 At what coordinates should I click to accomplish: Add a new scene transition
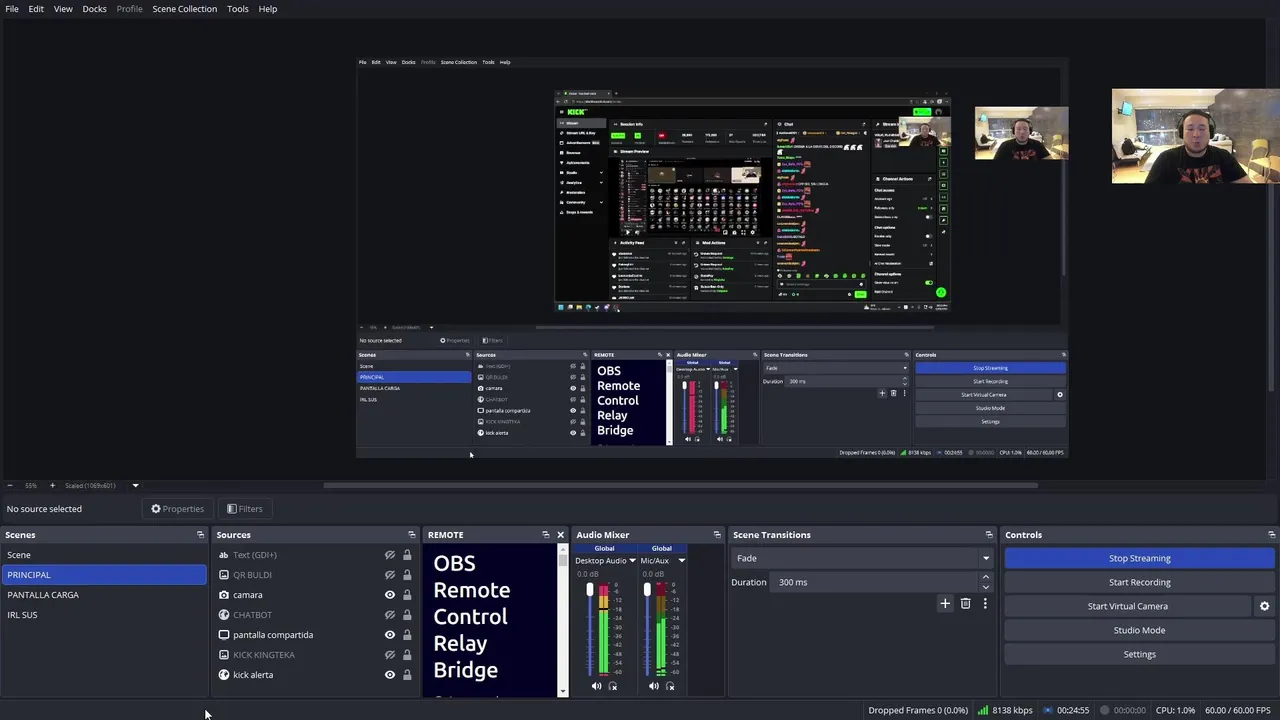click(945, 604)
